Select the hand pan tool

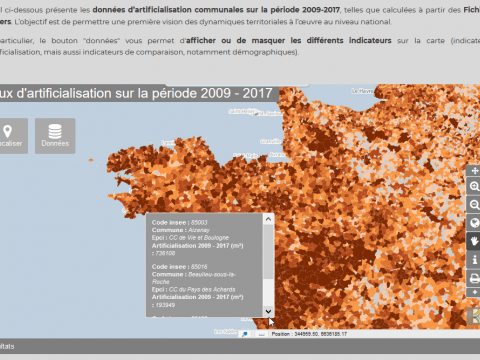coord(474,241)
